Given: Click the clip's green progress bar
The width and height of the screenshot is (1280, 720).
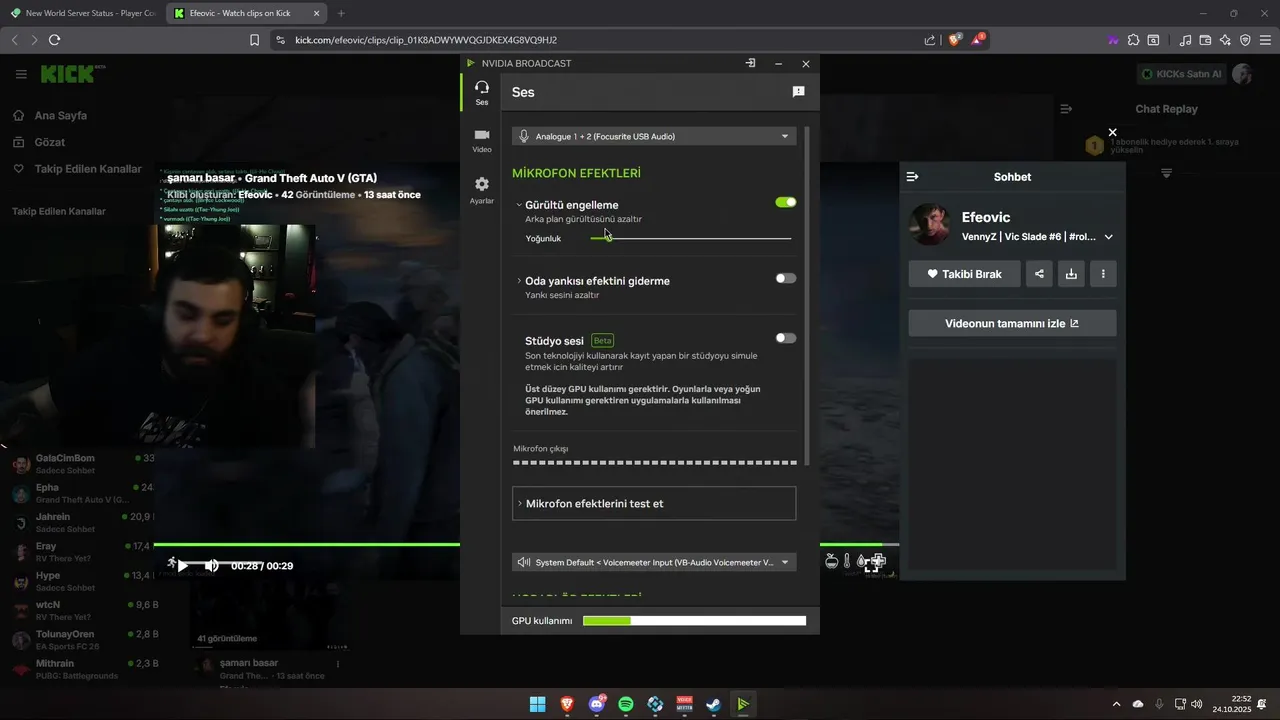Looking at the screenshot, I should tap(307, 544).
